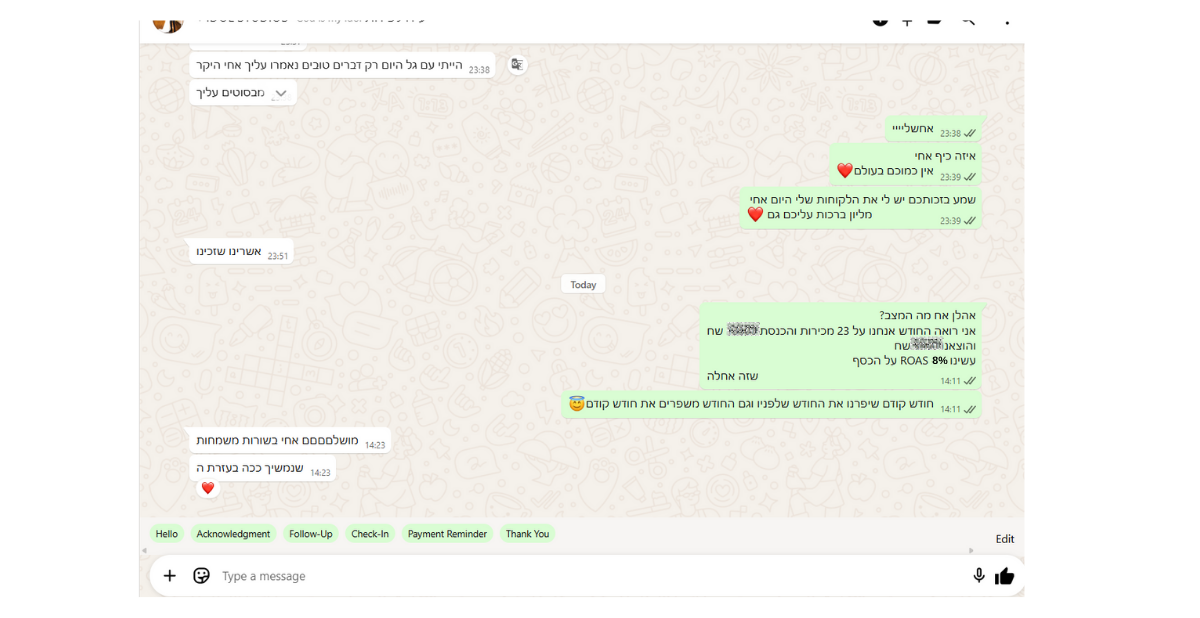Image resolution: width=1200 pixels, height=618 pixels.
Task: Start voice recording with the microphone icon
Action: [x=979, y=576]
